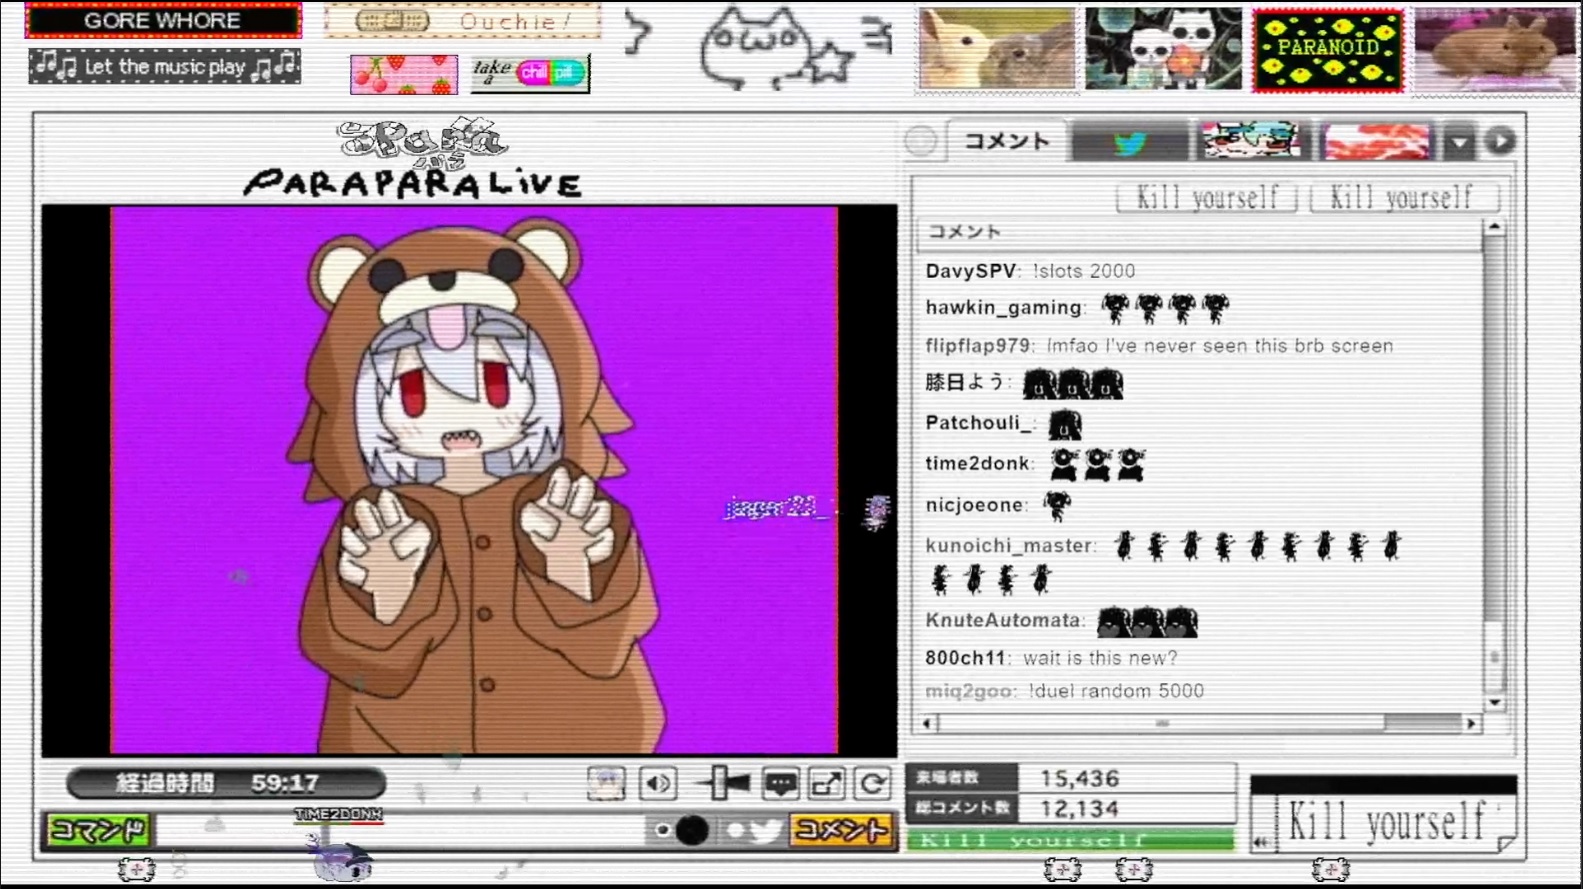Select the コメント tab
This screenshot has width=1583, height=889.
1006,142
